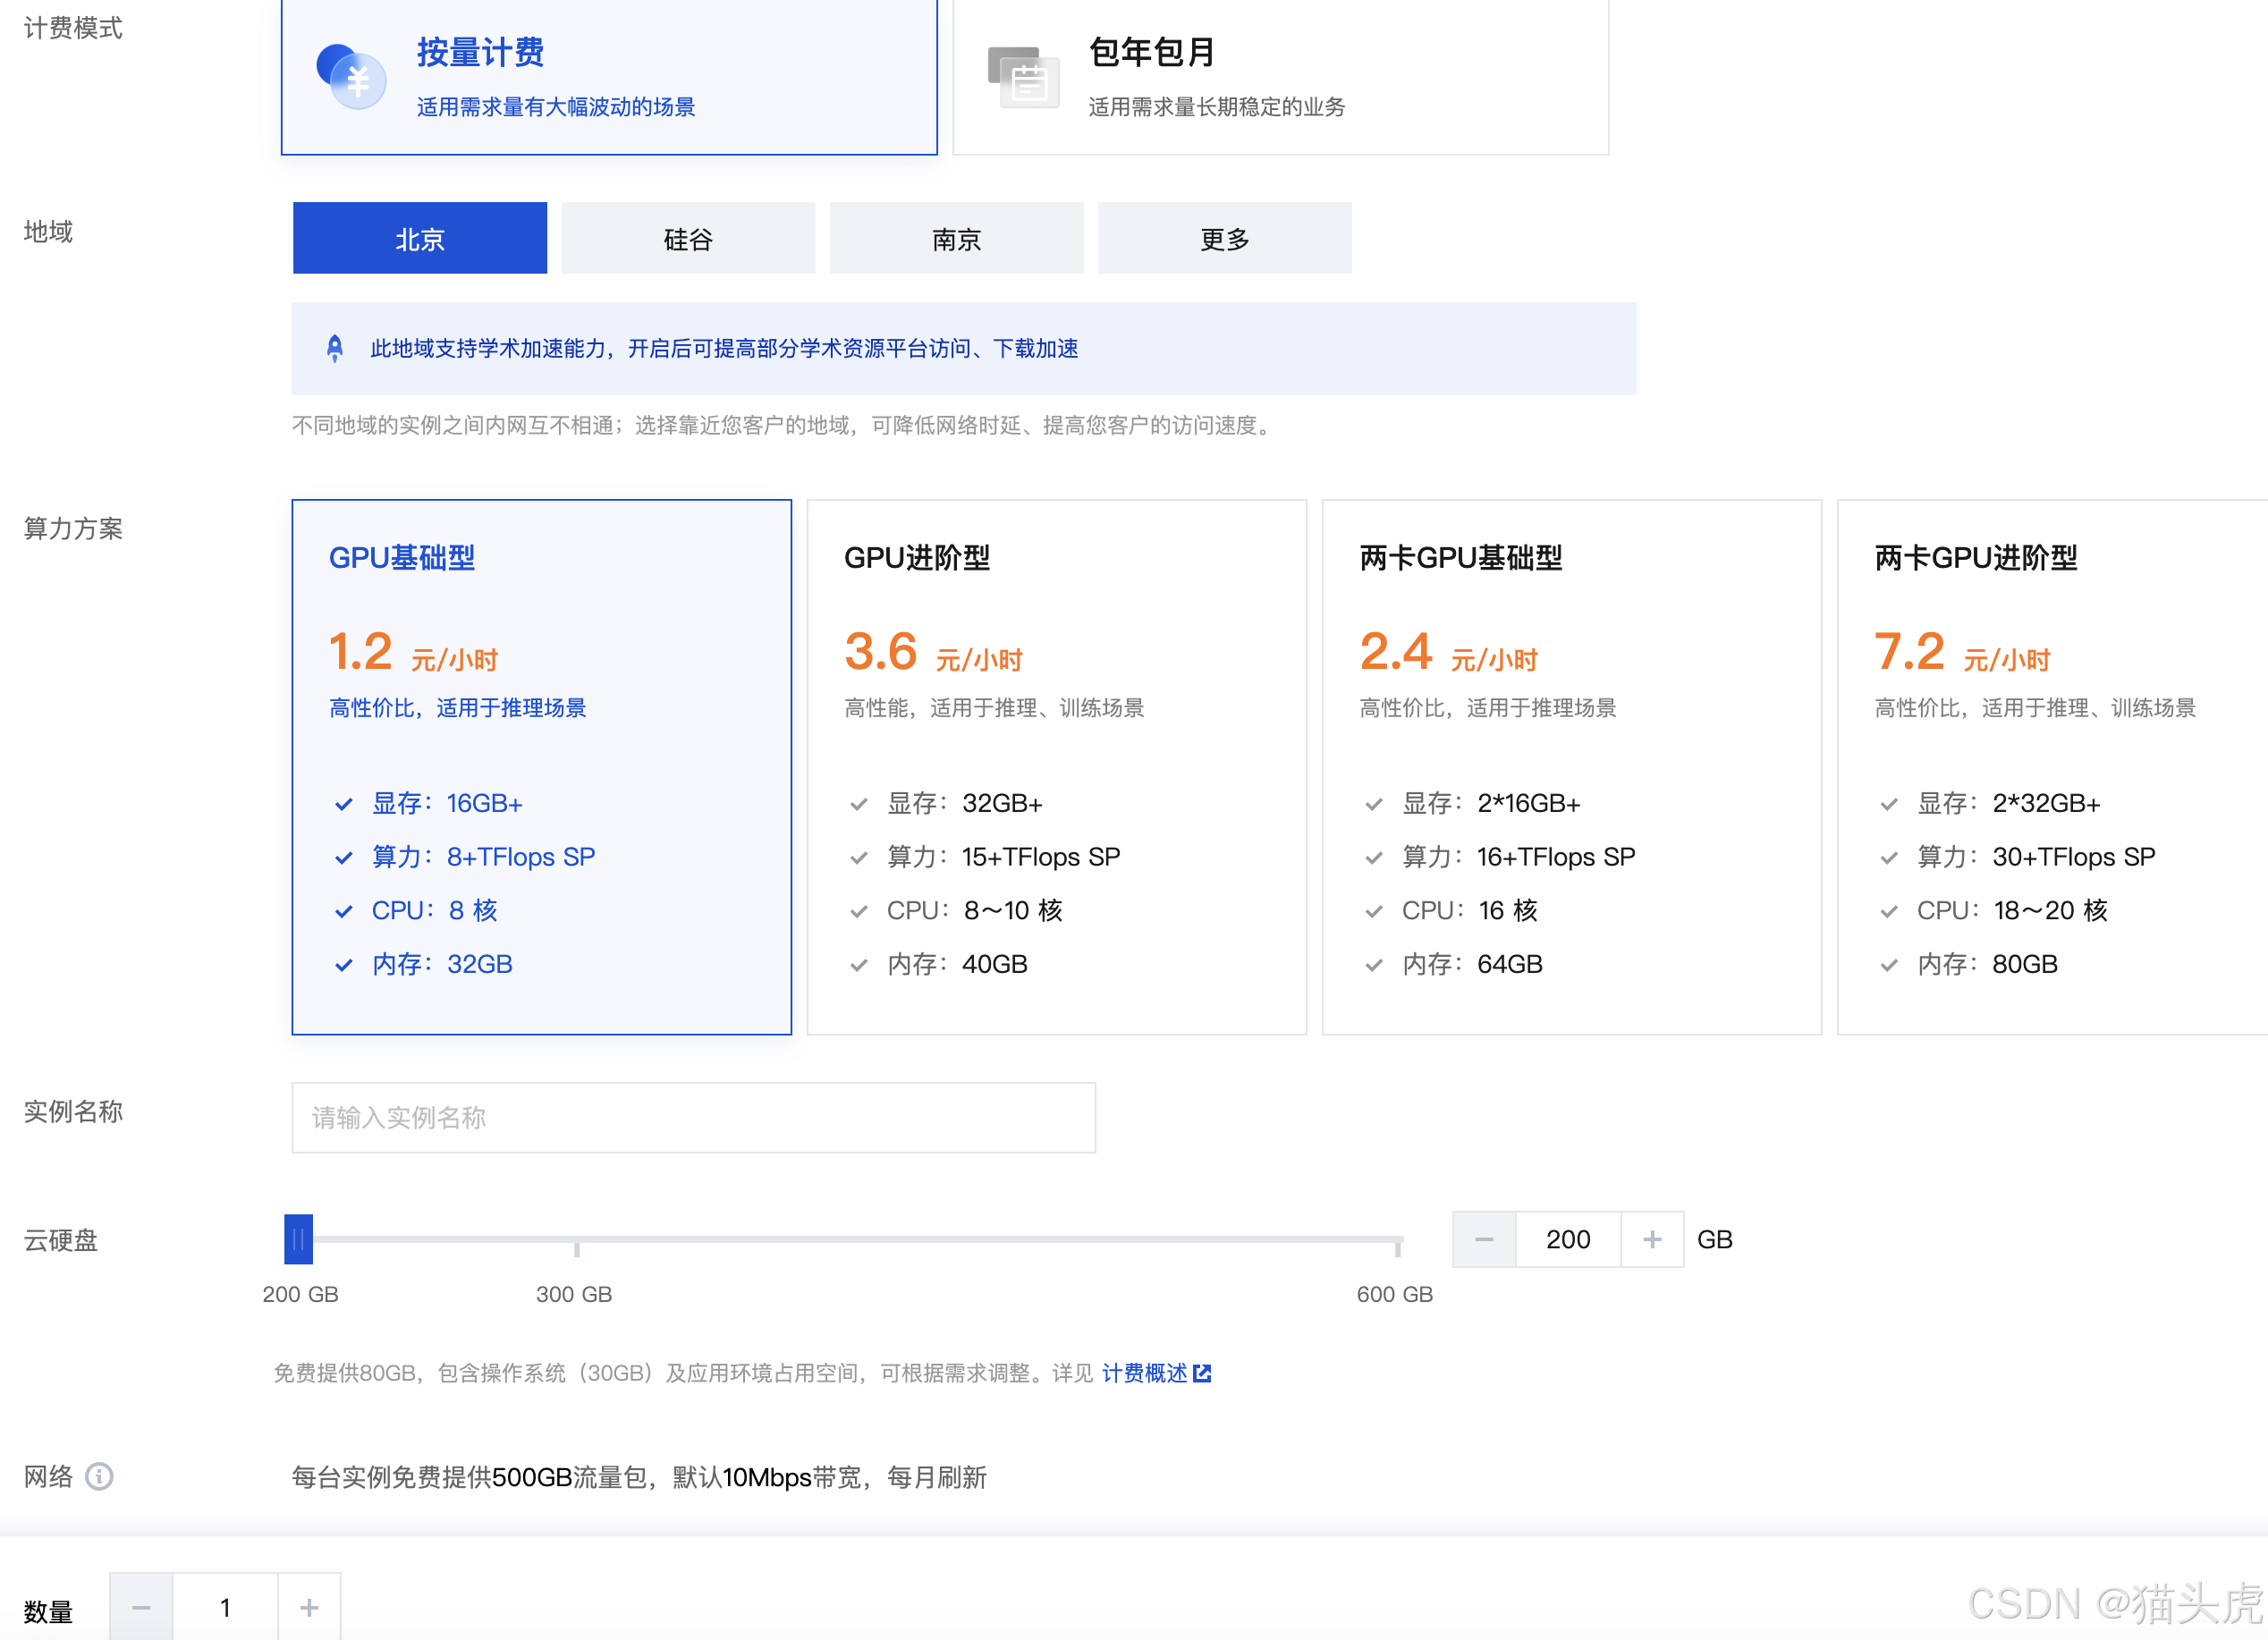
Task: Expand the 更多 regions option
Action: 1224,238
